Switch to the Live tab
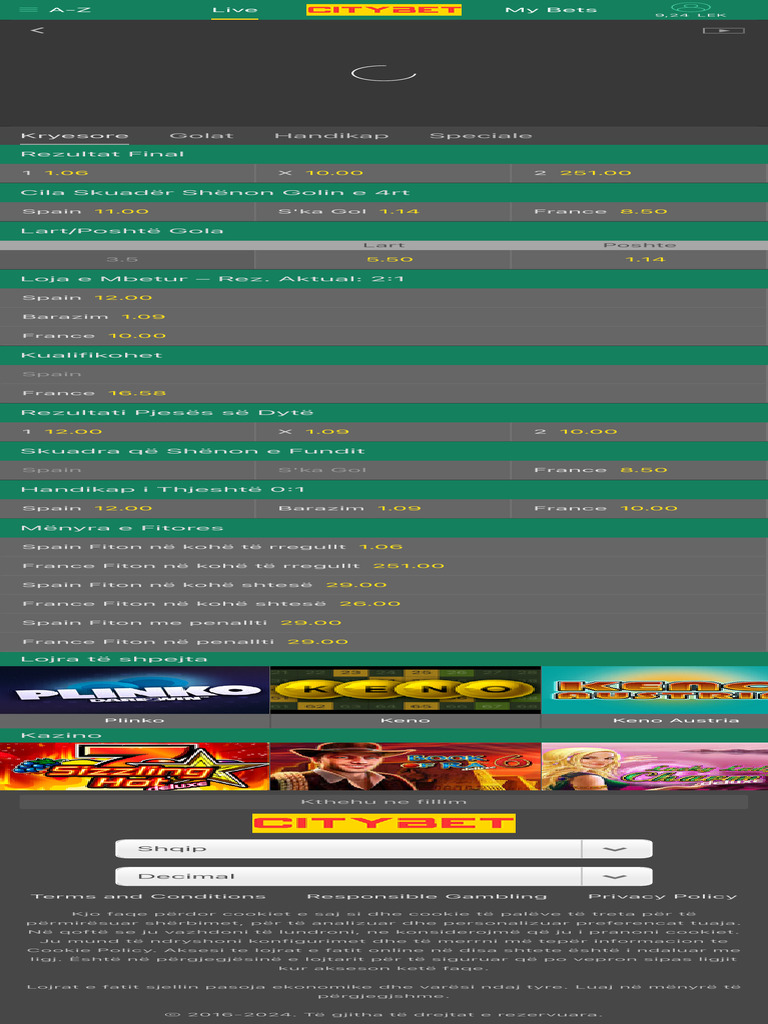768x1024 pixels. 234,10
